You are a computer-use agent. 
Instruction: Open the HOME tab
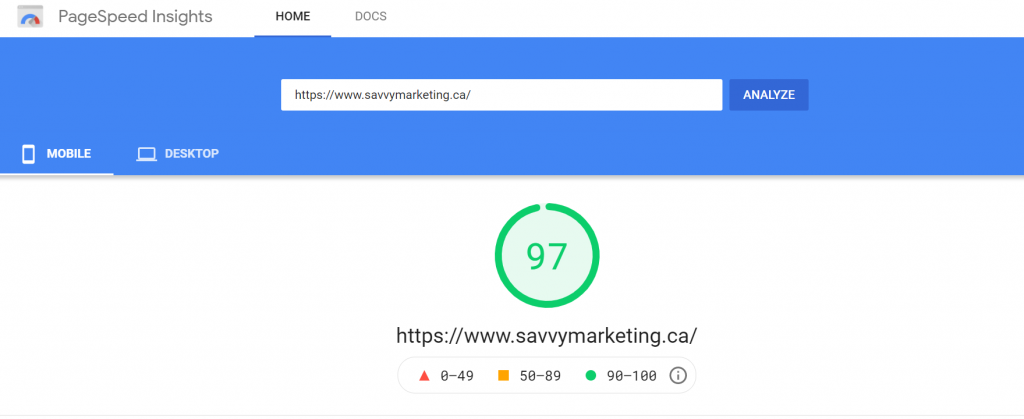pos(293,17)
